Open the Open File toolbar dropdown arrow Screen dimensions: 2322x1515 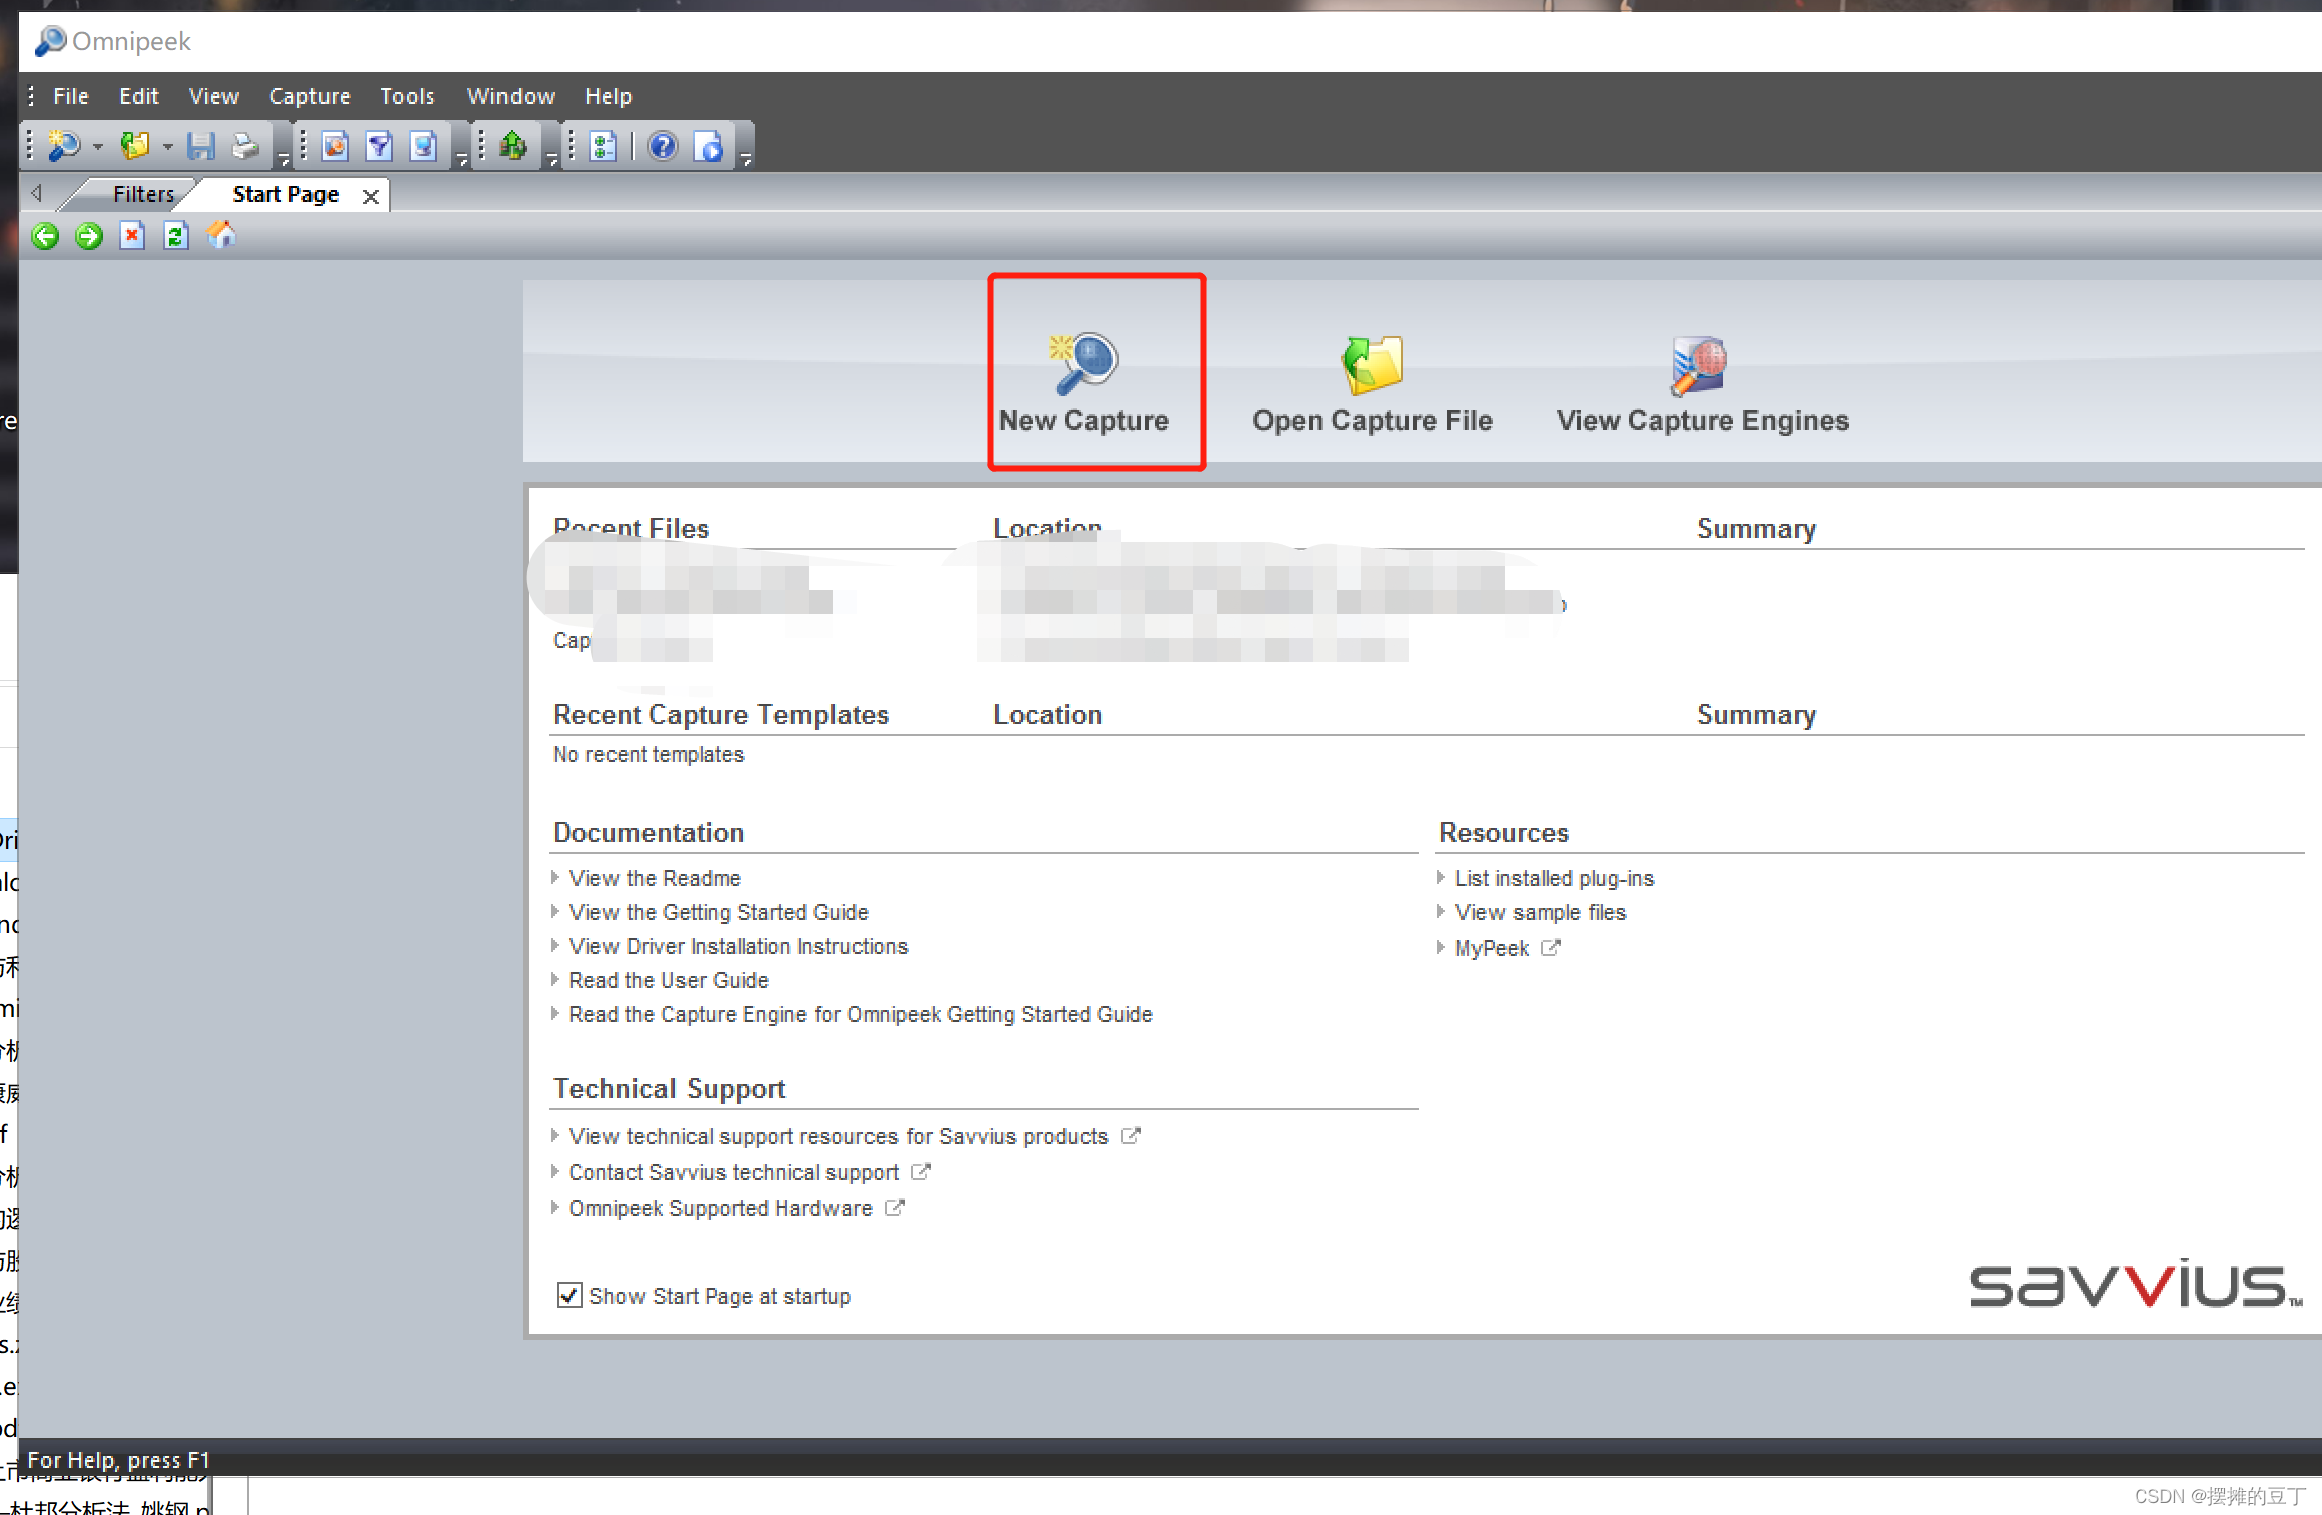click(x=167, y=147)
